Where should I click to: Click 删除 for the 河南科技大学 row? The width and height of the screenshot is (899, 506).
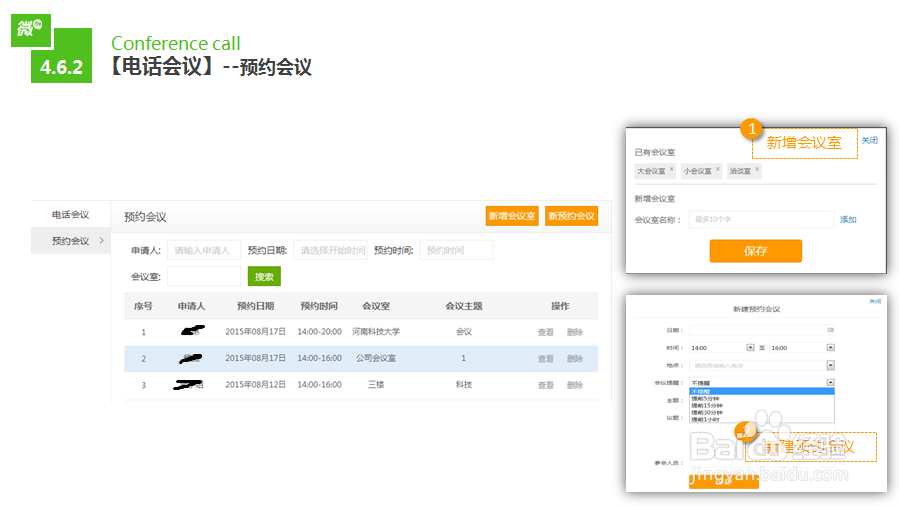[x=574, y=332]
